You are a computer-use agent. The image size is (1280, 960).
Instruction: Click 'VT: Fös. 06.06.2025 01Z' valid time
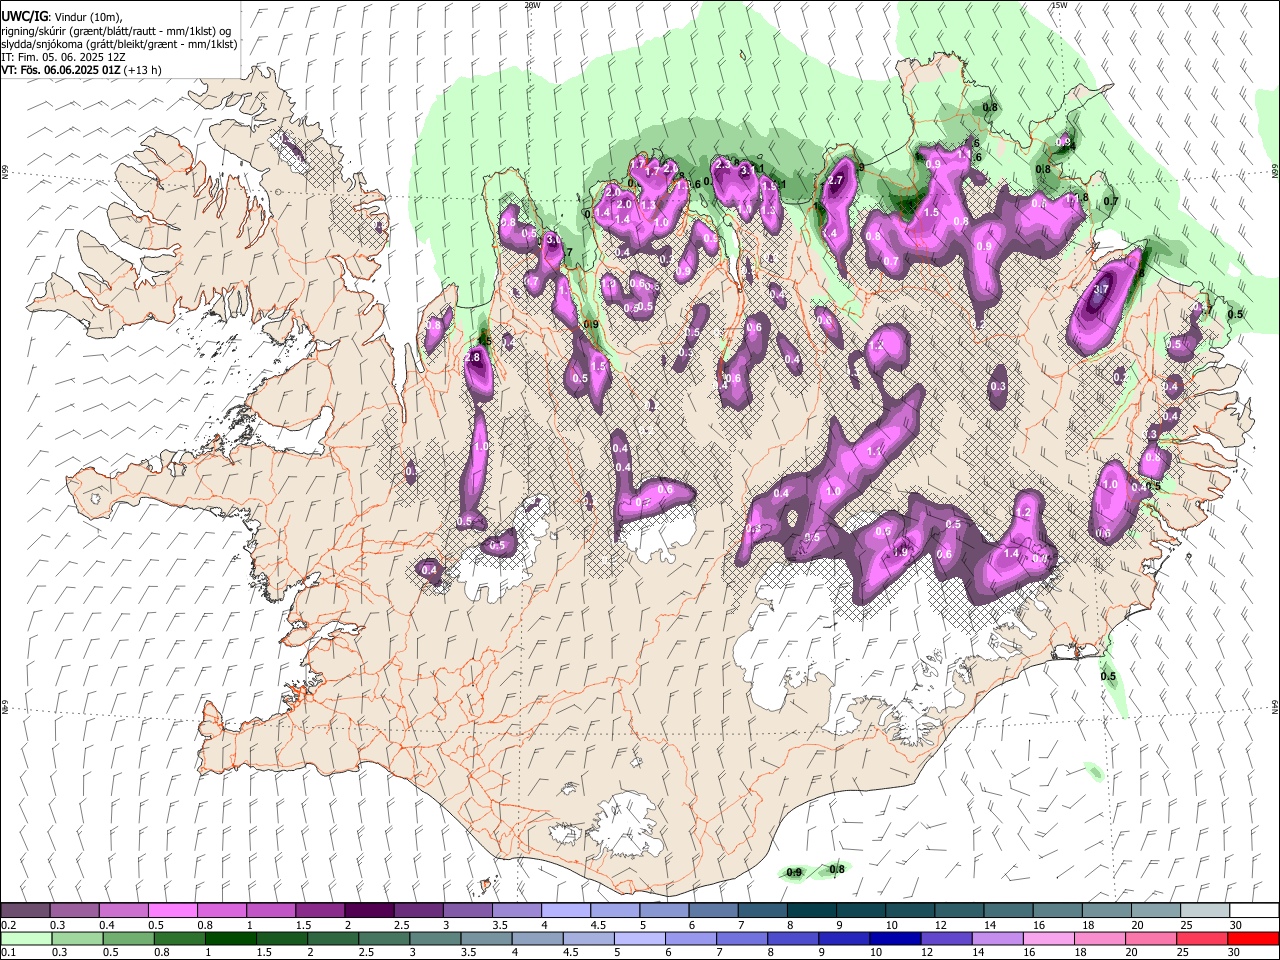pyautogui.click(x=61, y=70)
